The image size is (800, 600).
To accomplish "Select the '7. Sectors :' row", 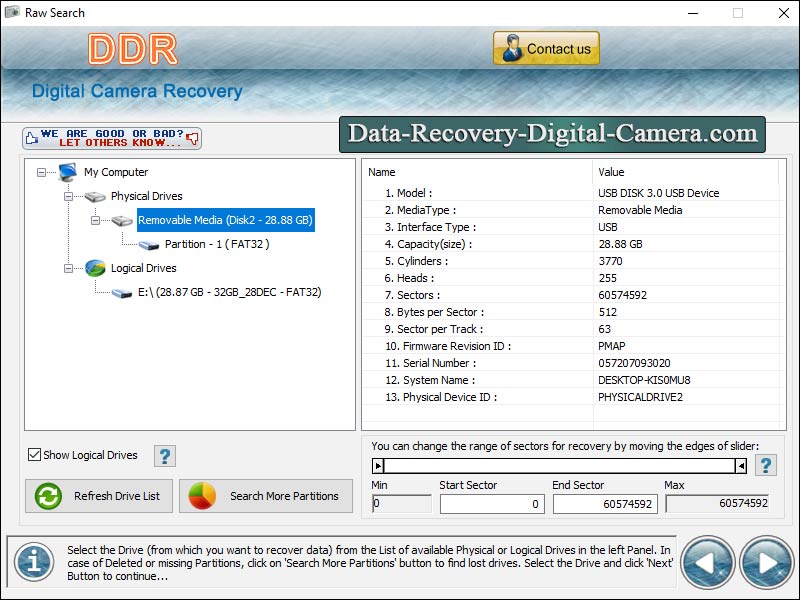I will 571,295.
